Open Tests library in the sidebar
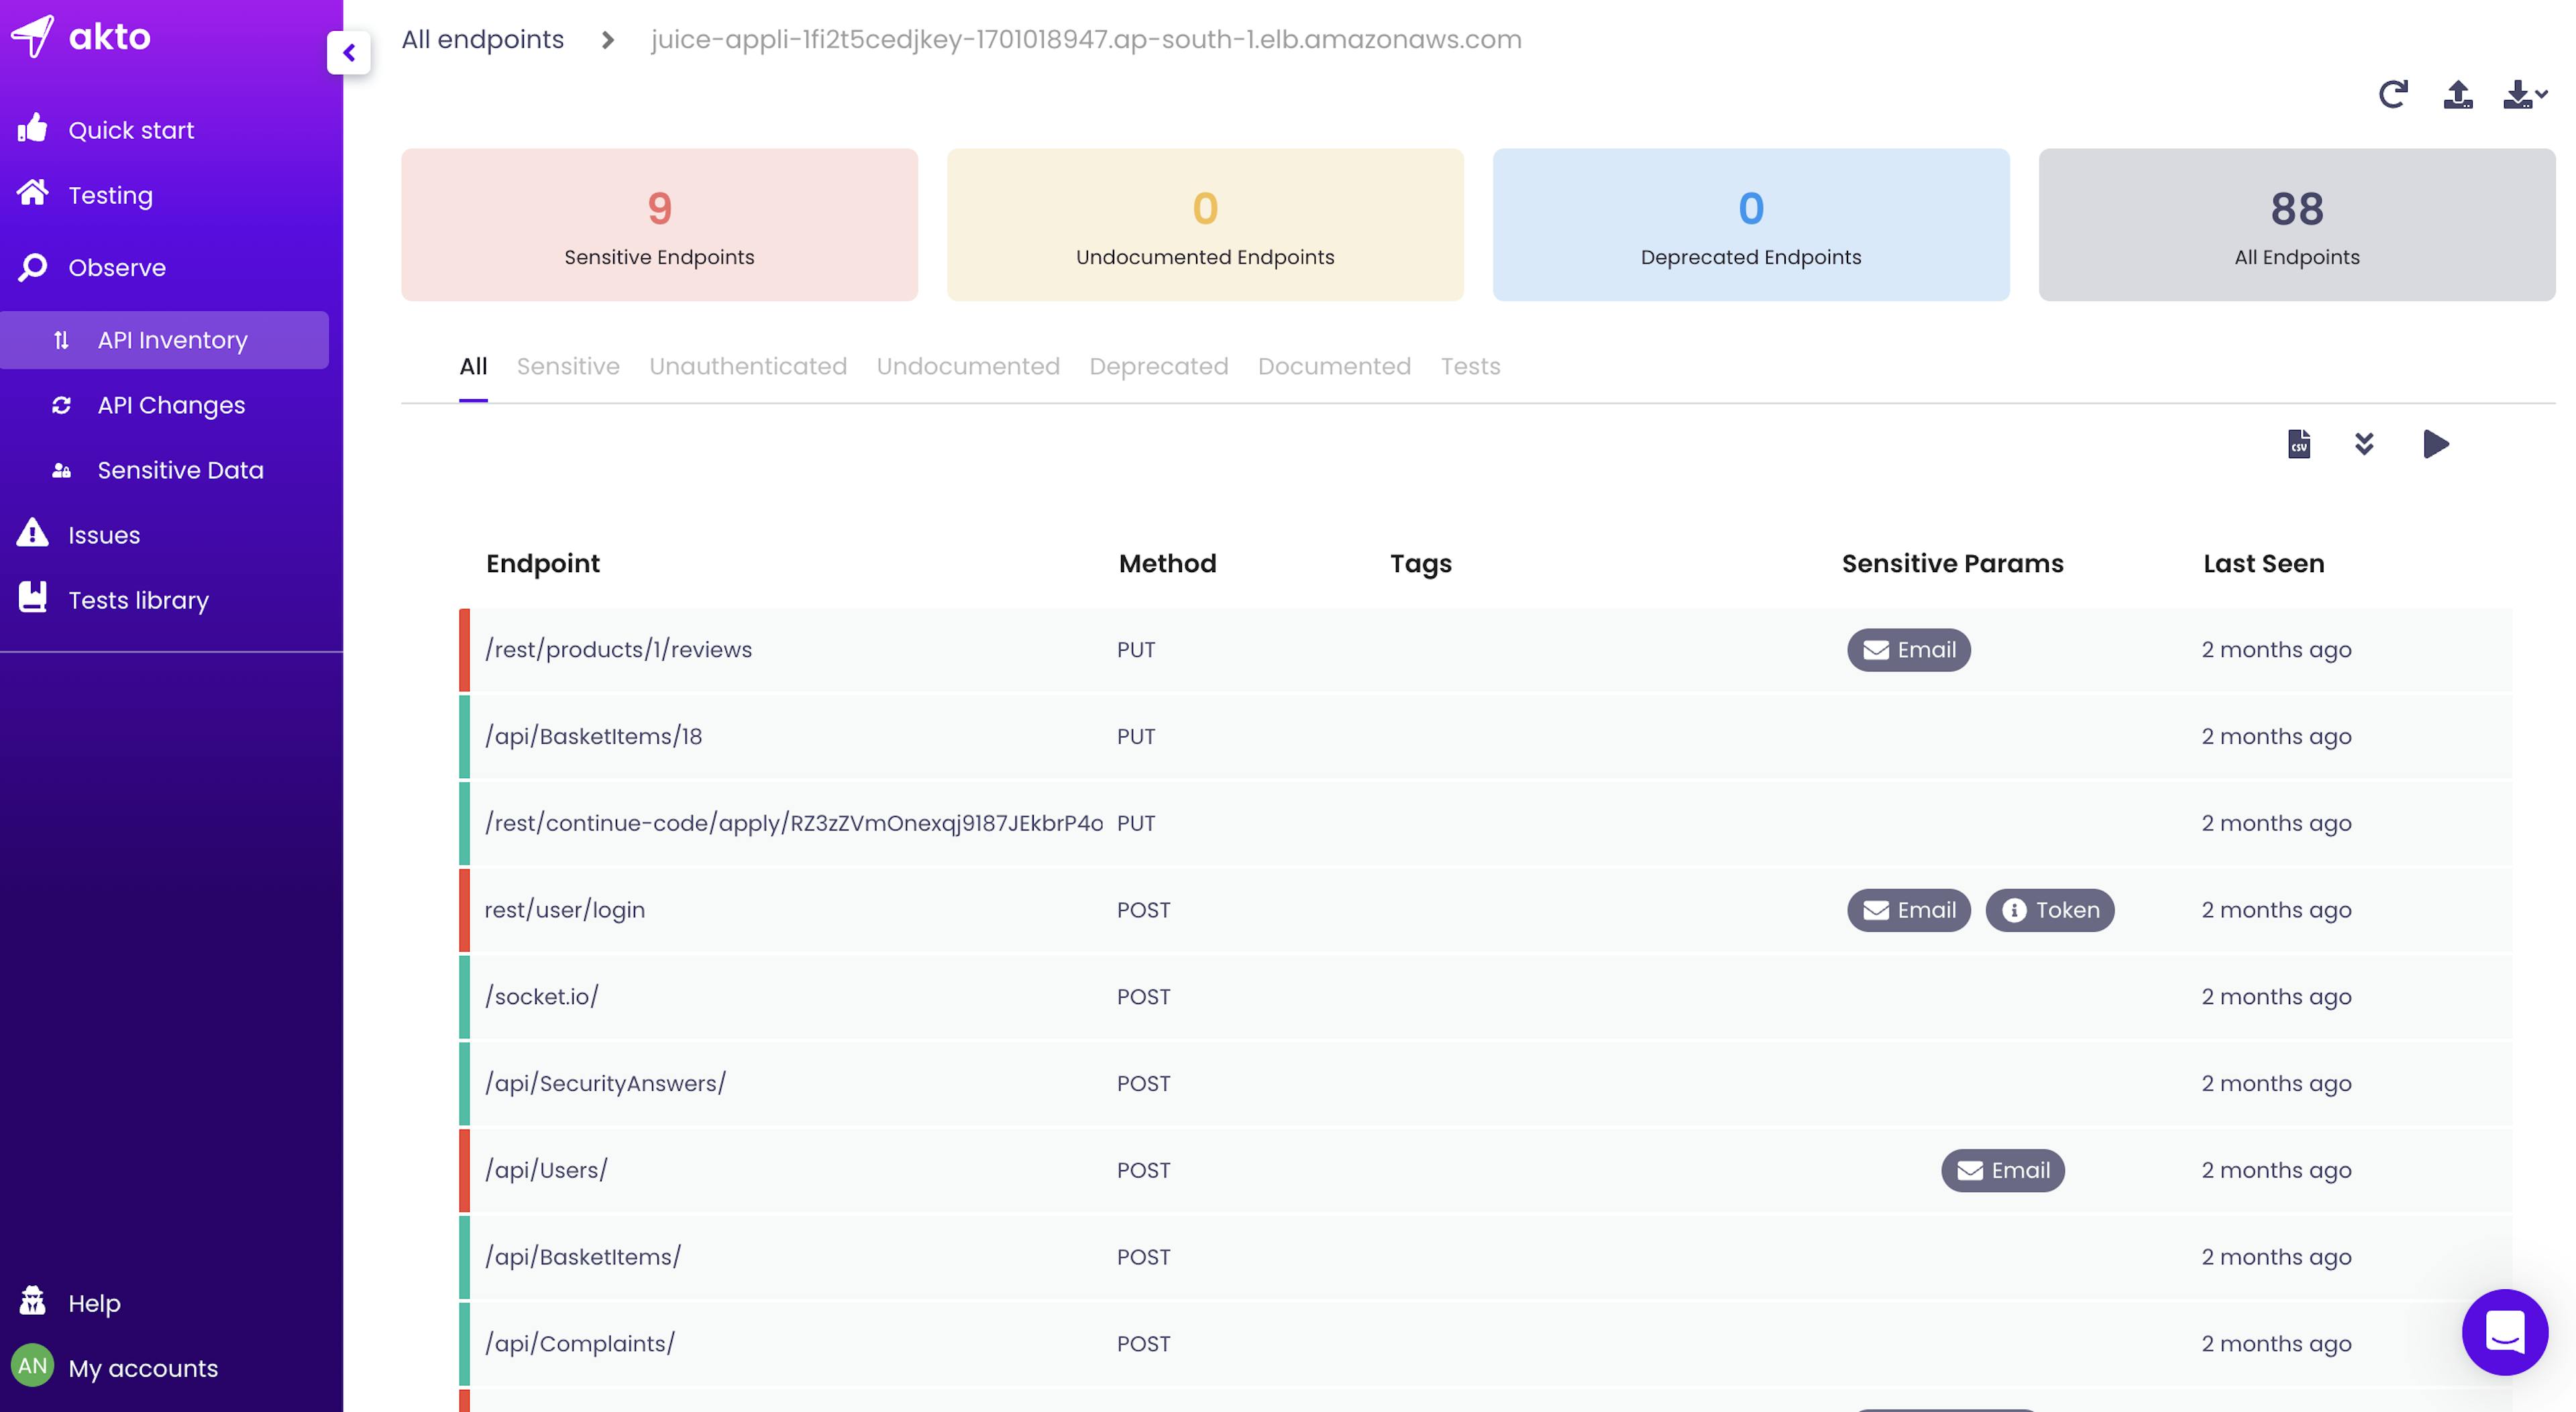Screen dimensions: 2576x1412 pyautogui.click(x=138, y=600)
